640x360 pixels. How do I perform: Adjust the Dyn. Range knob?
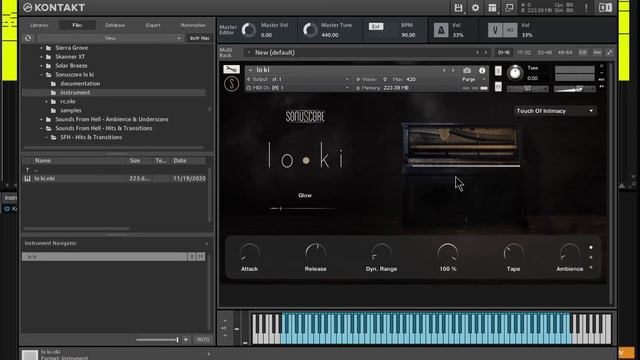381,253
